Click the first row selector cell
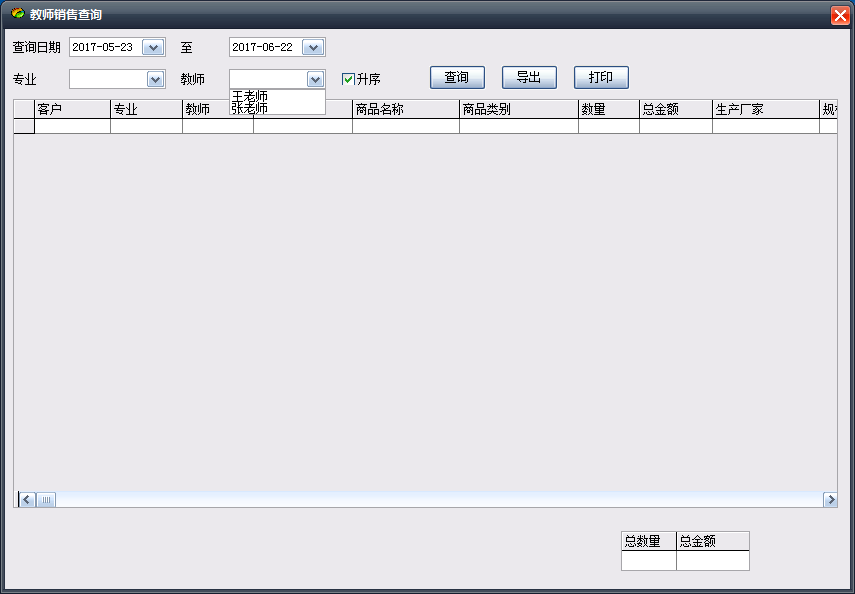The width and height of the screenshot is (855, 594). click(x=24, y=126)
